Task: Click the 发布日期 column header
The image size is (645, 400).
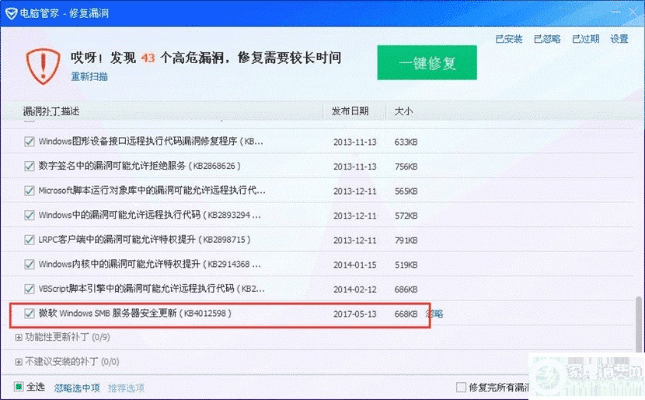Action: (350, 111)
